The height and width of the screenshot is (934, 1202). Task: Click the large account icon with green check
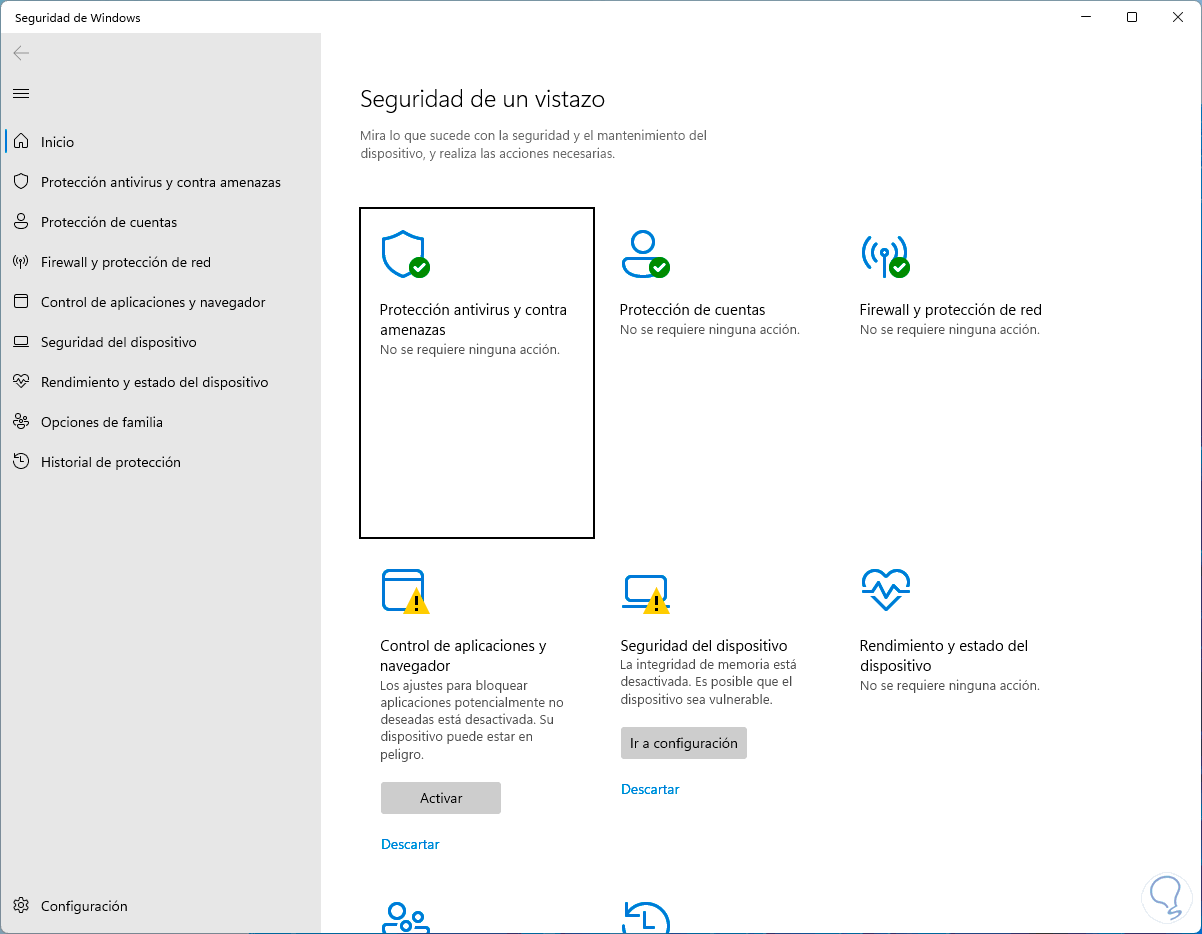pyautogui.click(x=645, y=254)
